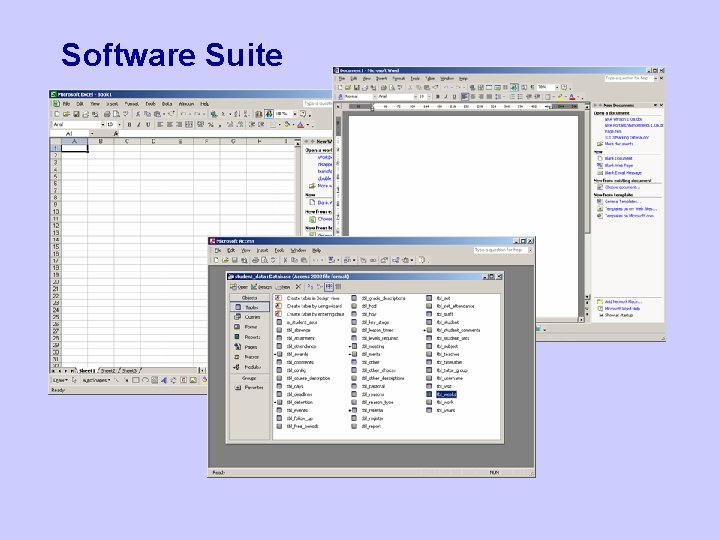Click Choose document link in Word task pane
This screenshot has width=720, height=540.
pos(622,187)
